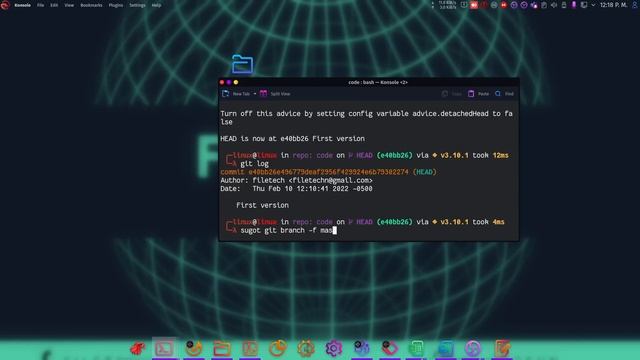Click the Find button in Konsole toolbar
The image size is (640, 360).
(504, 94)
